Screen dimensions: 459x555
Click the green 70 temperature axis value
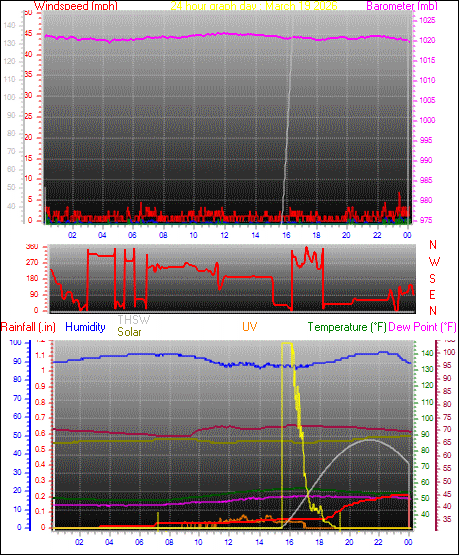425,467
